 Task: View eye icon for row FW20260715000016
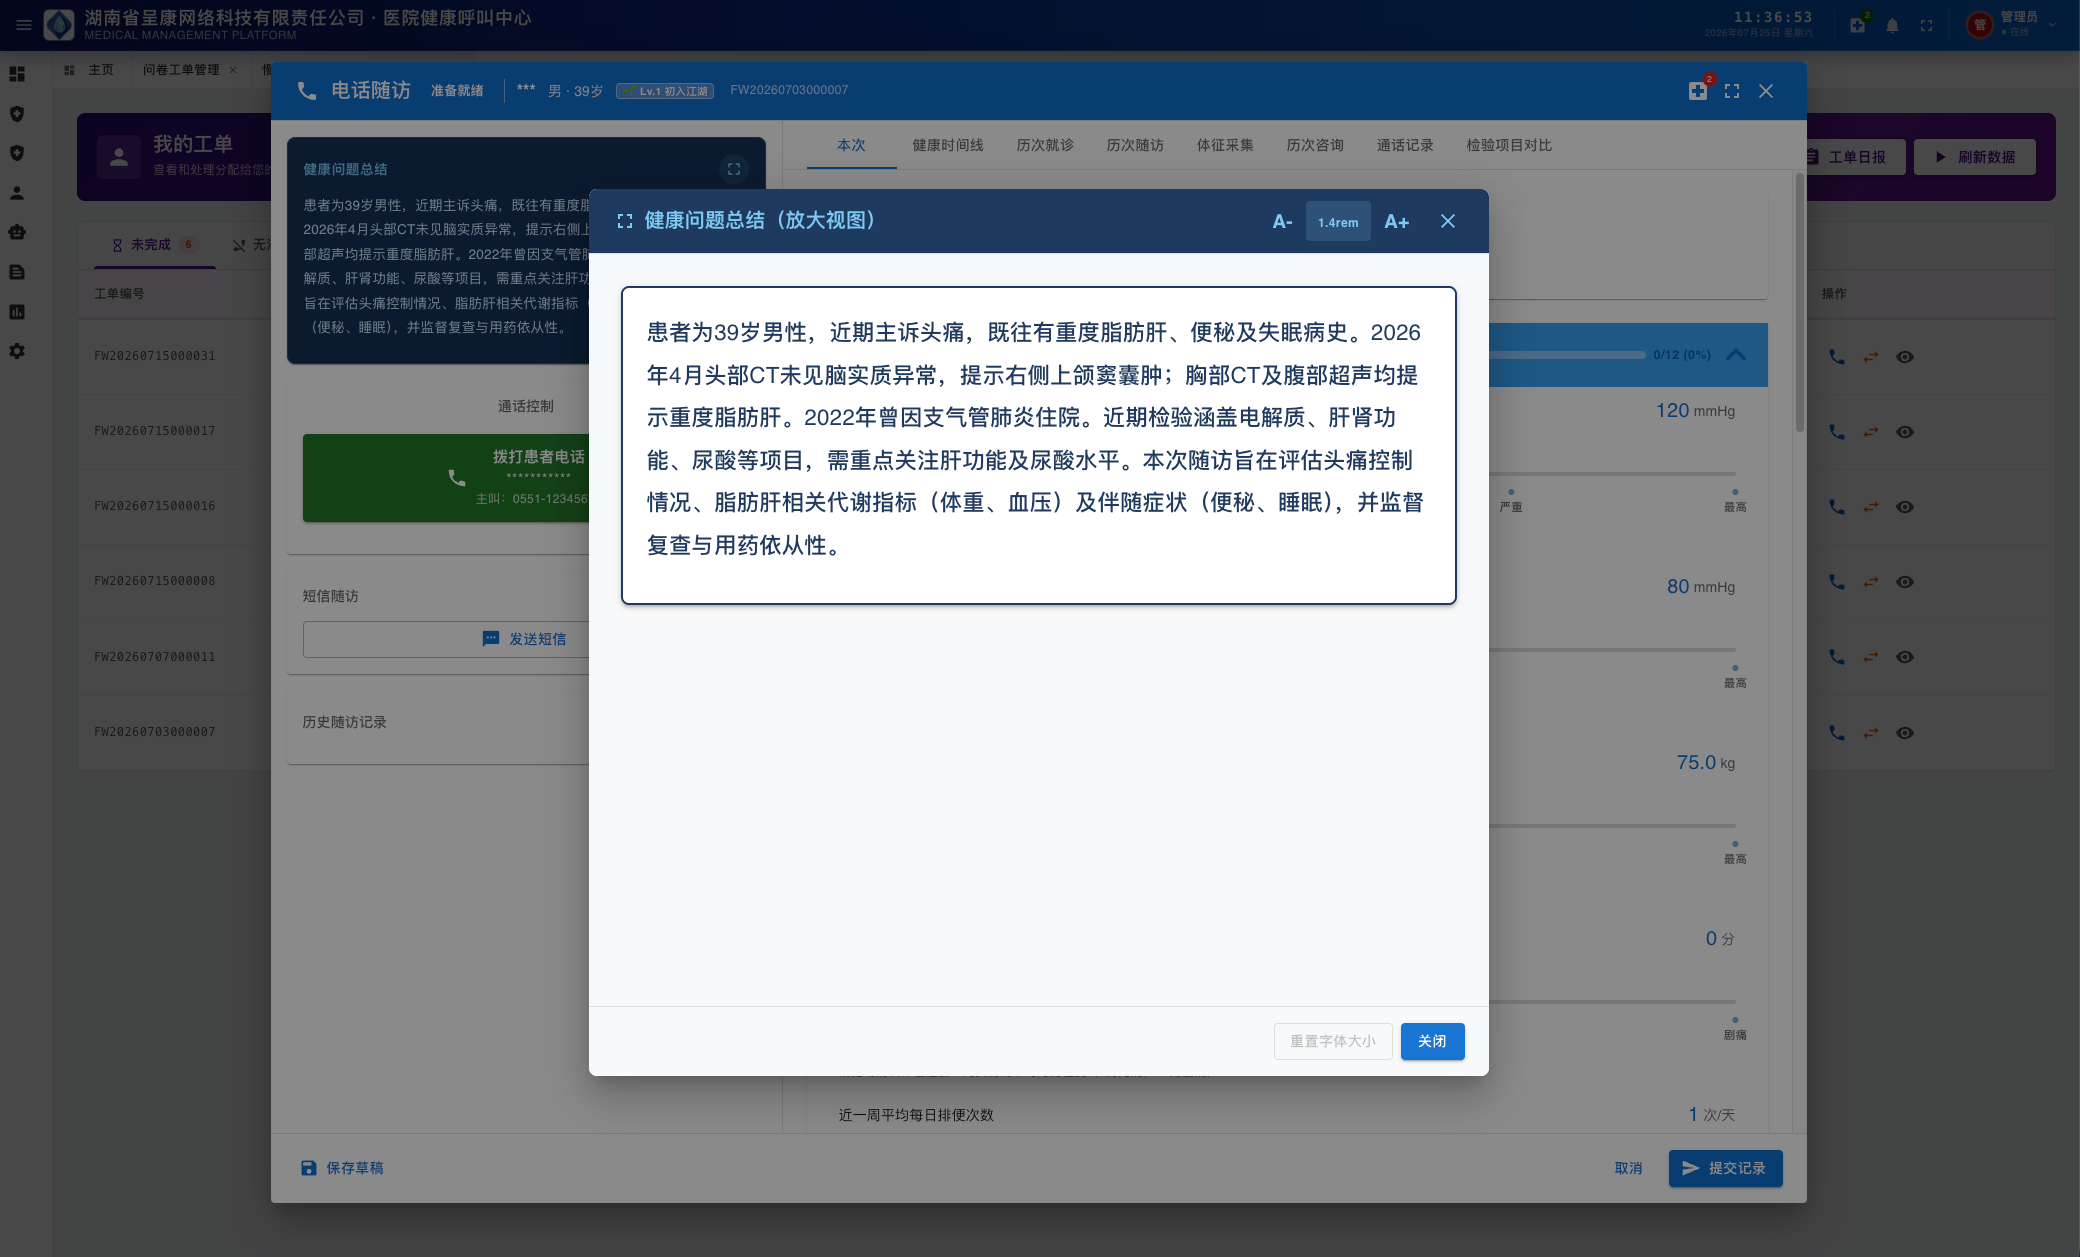tap(1905, 507)
